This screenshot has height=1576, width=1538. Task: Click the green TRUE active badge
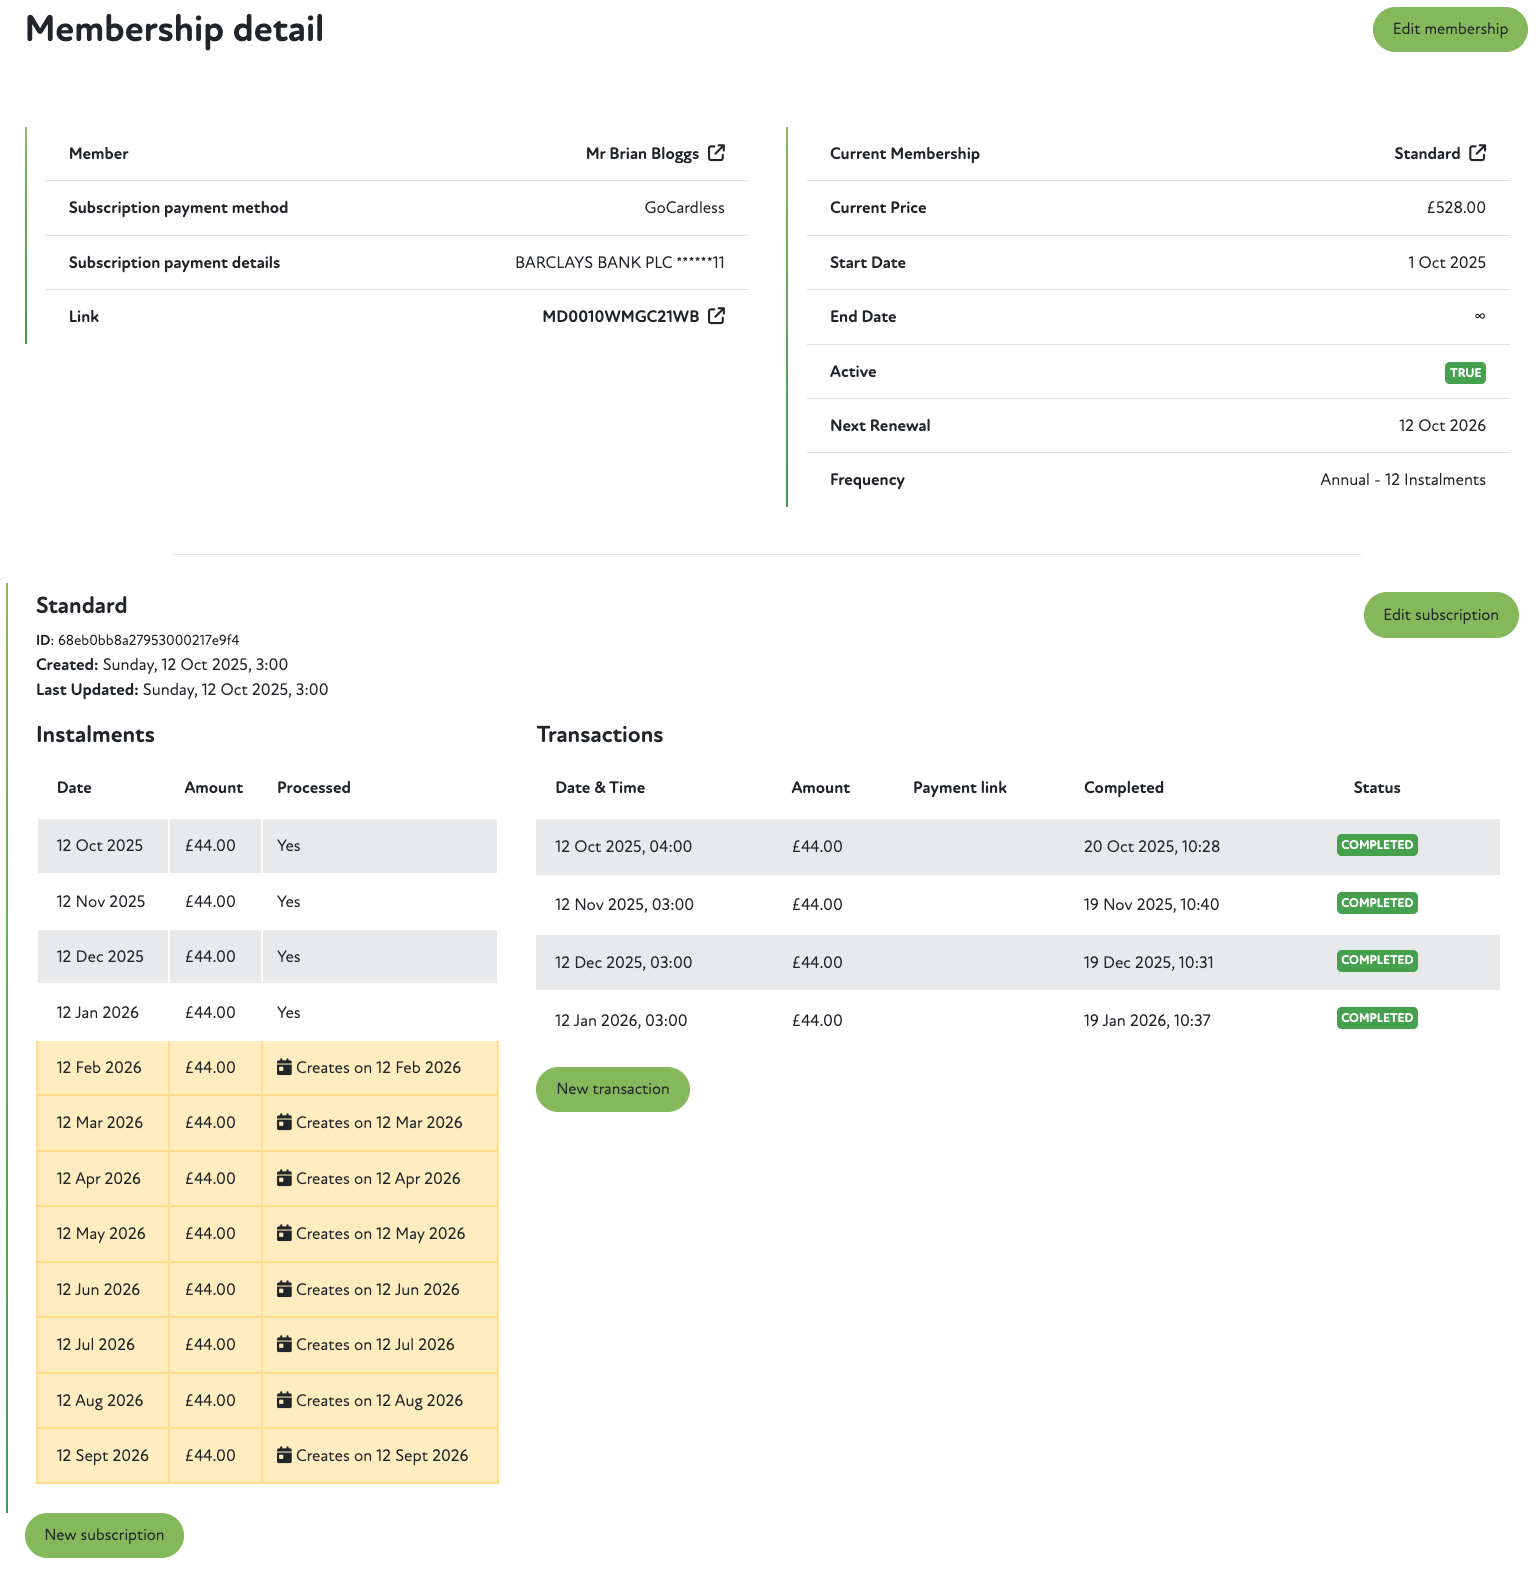(1465, 373)
